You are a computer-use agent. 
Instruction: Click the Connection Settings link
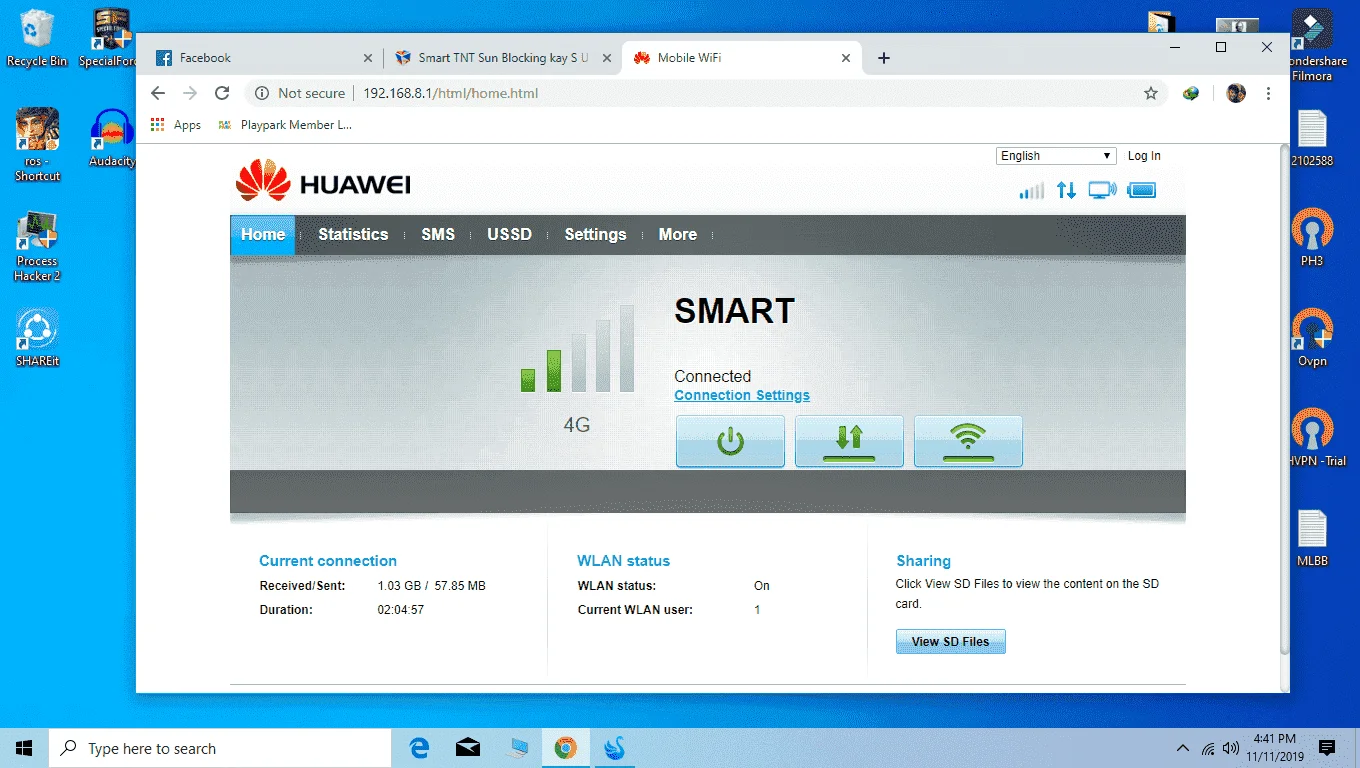[742, 395]
